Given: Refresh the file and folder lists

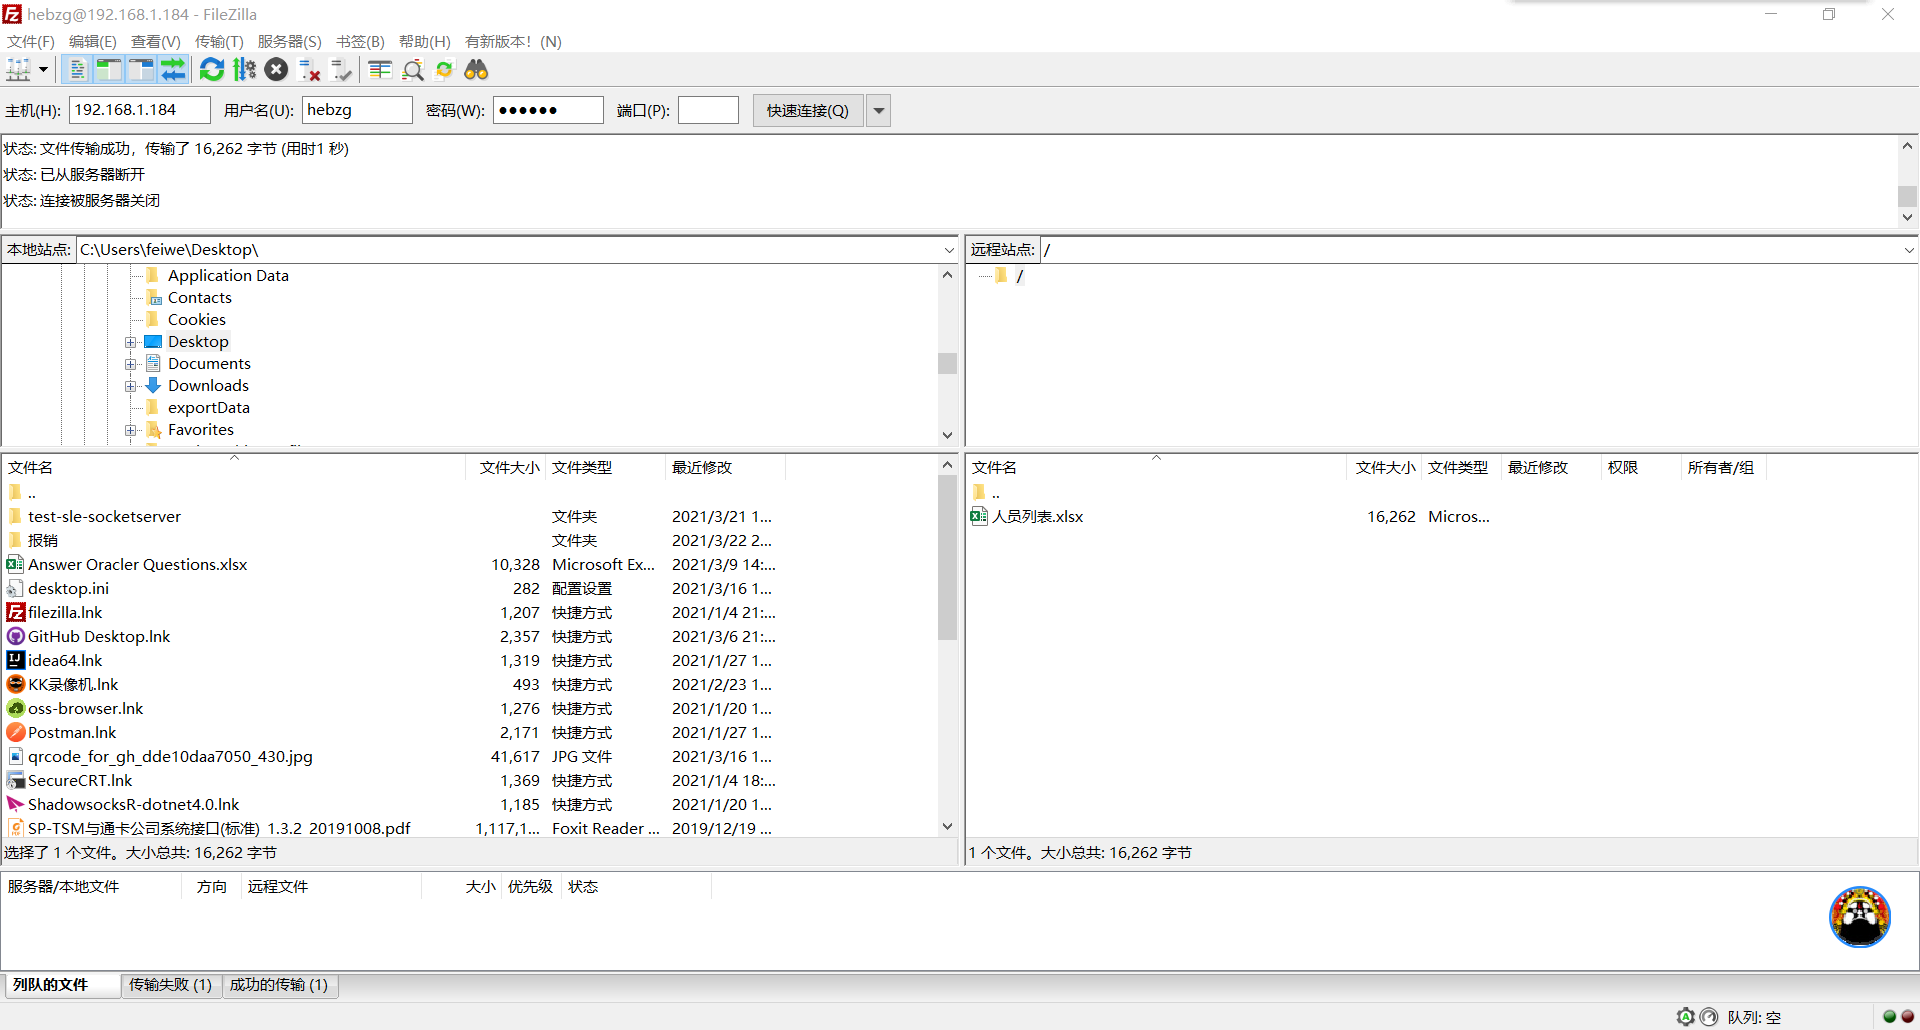Looking at the screenshot, I should tap(212, 70).
